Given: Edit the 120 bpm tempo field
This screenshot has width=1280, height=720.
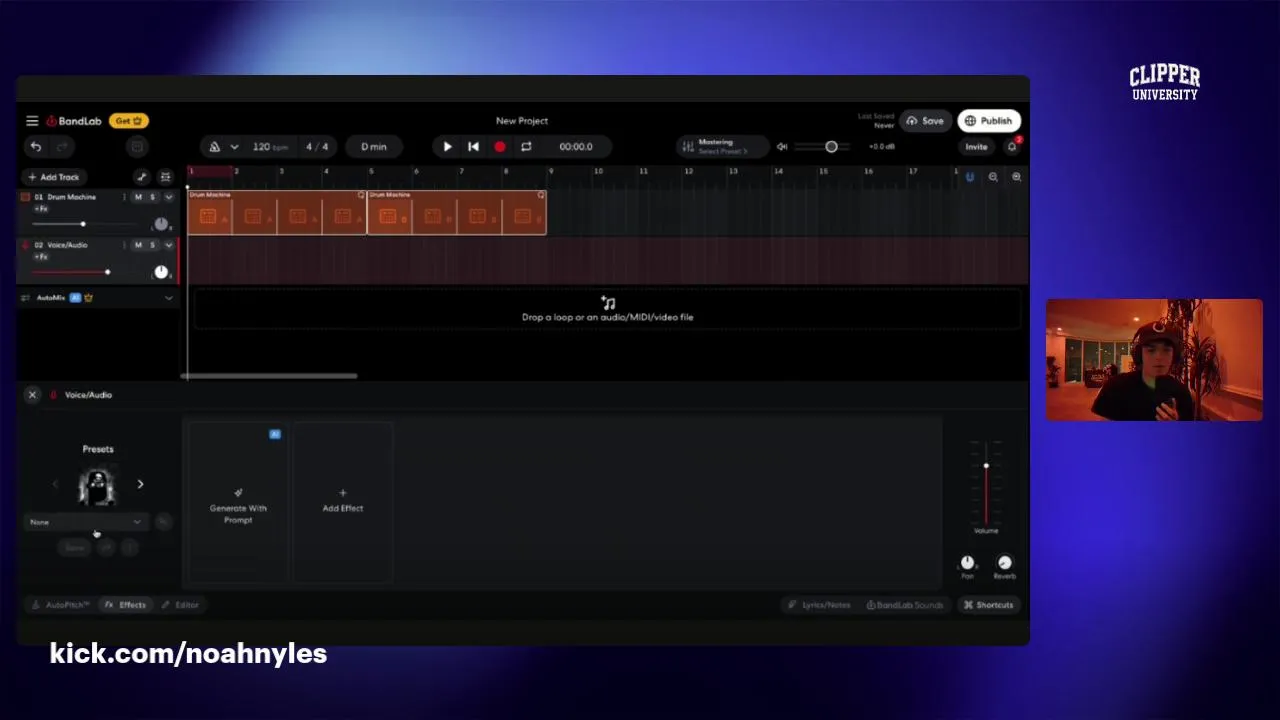Looking at the screenshot, I should coord(269,147).
